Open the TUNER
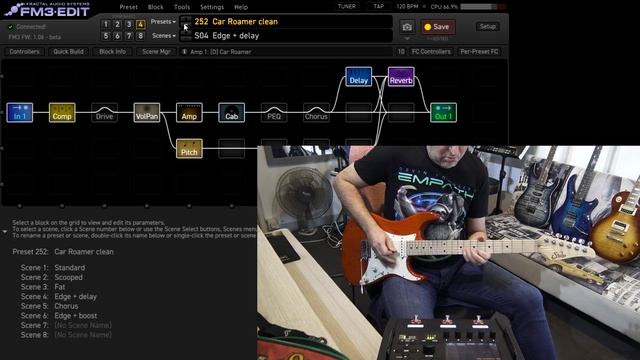Screen dimensions: 640x360 click(x=347, y=7)
